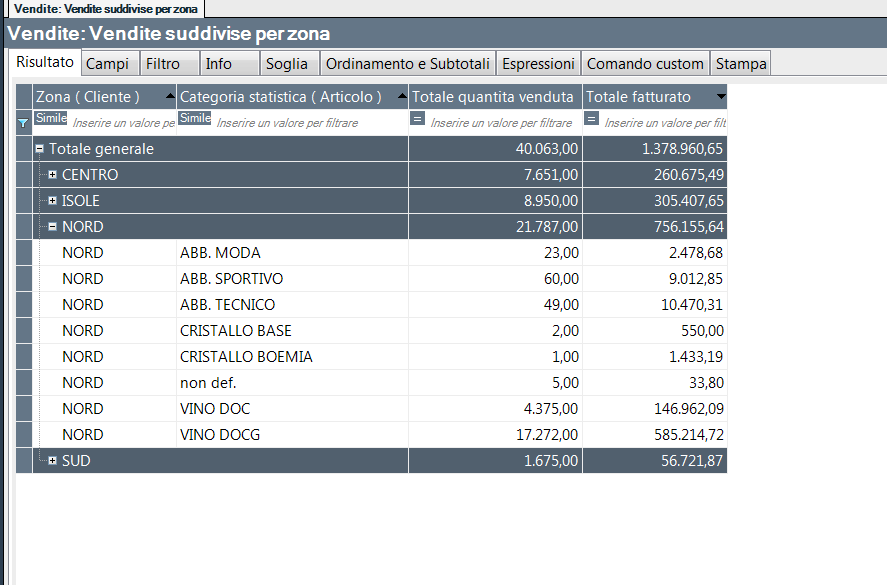Image resolution: width=887 pixels, height=585 pixels.
Task: Click the 'Simile' operator in the Zona filter
Action: click(x=51, y=118)
